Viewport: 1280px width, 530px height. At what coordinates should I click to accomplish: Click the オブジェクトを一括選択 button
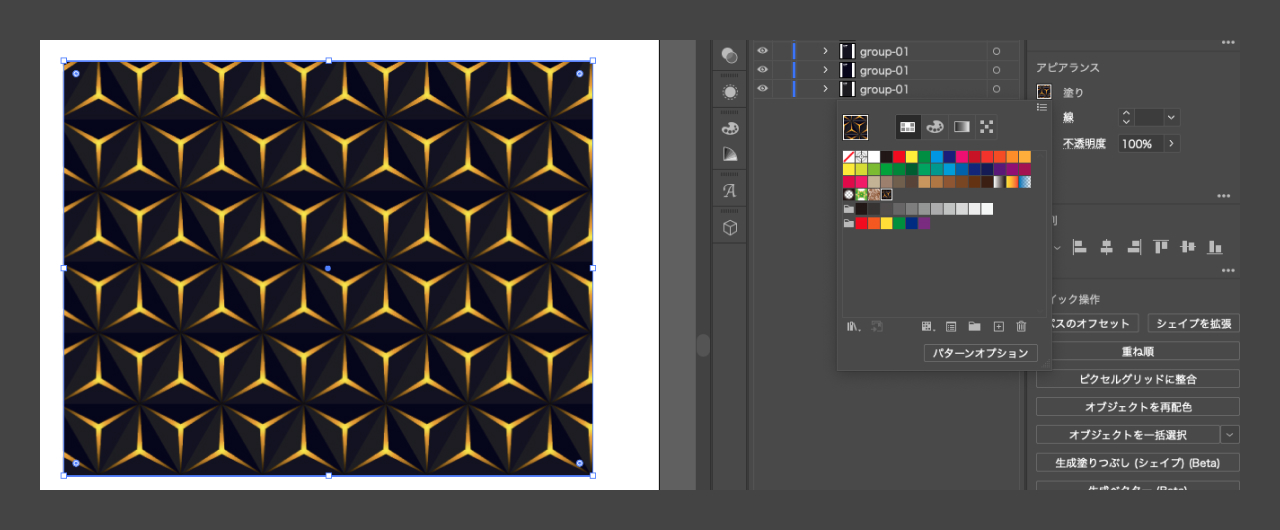pyautogui.click(x=1128, y=435)
